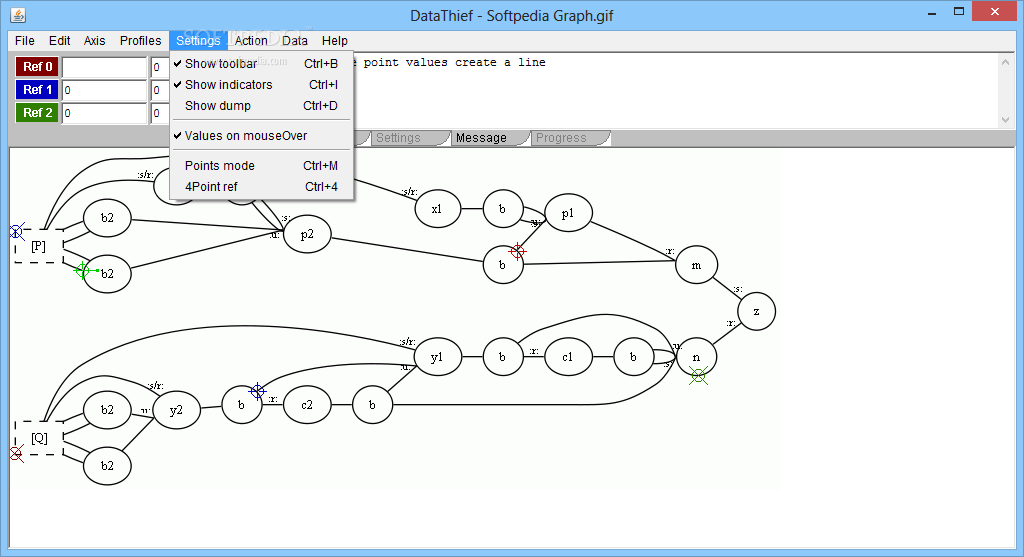Click the blue X marker beside [P] box
The height and width of the screenshot is (557, 1024).
16,231
